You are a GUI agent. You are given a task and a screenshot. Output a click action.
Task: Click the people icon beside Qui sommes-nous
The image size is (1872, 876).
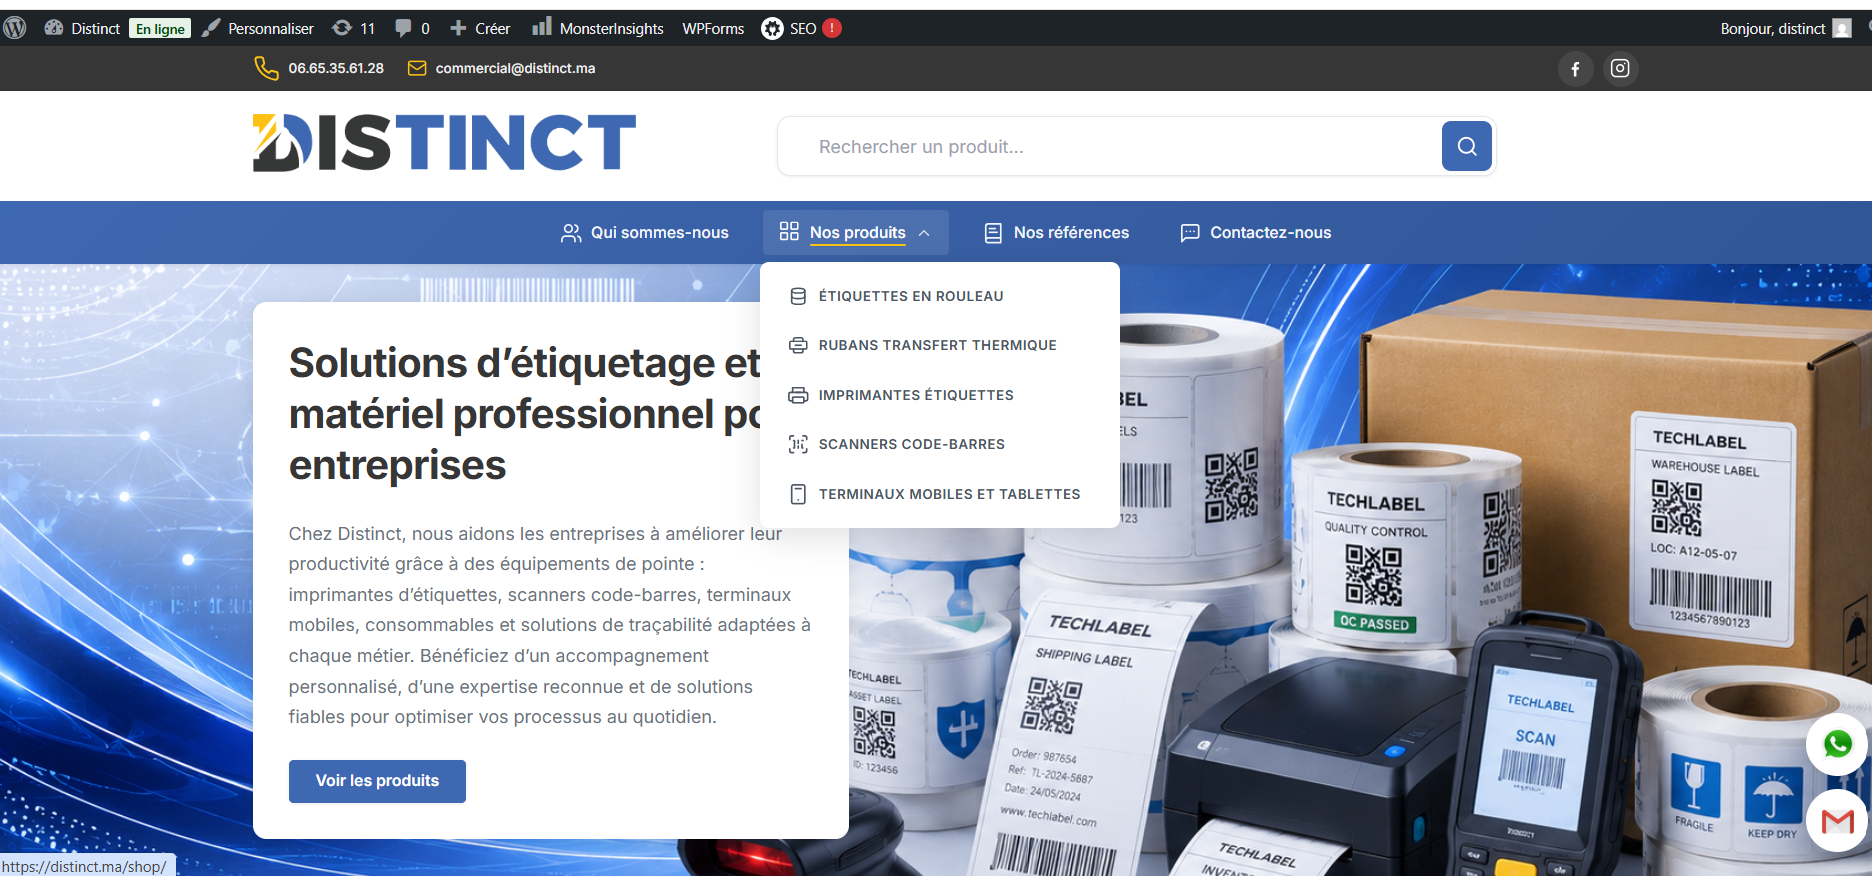coord(571,232)
